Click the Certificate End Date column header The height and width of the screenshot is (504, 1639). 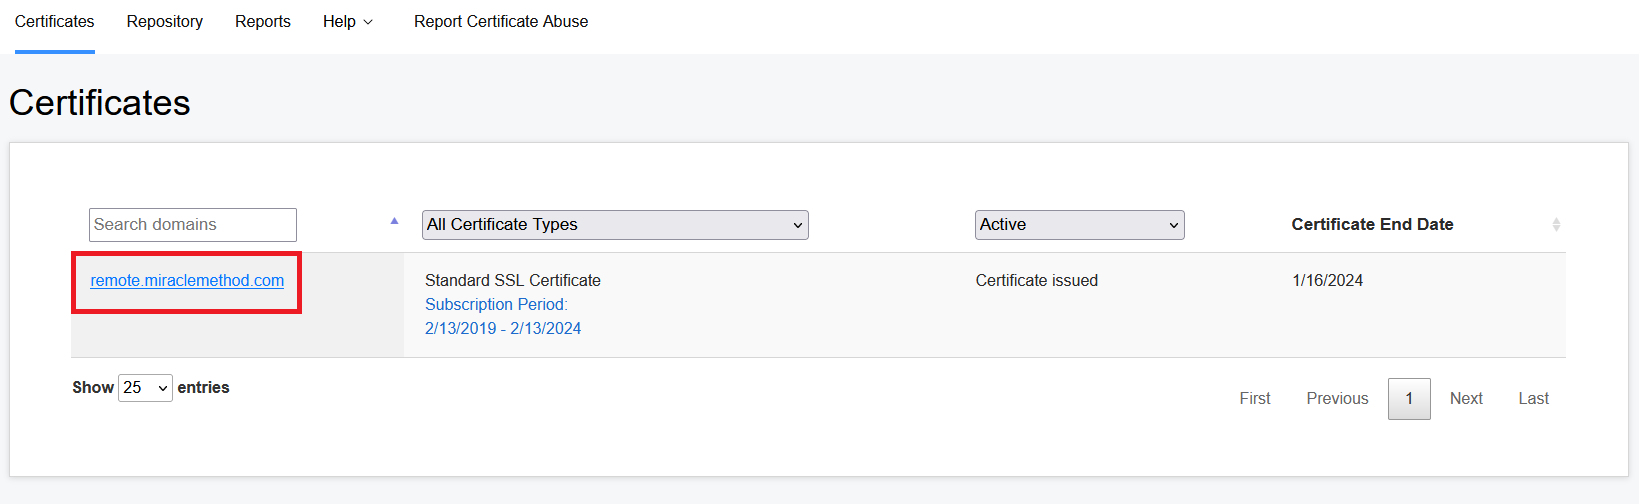tap(1372, 225)
